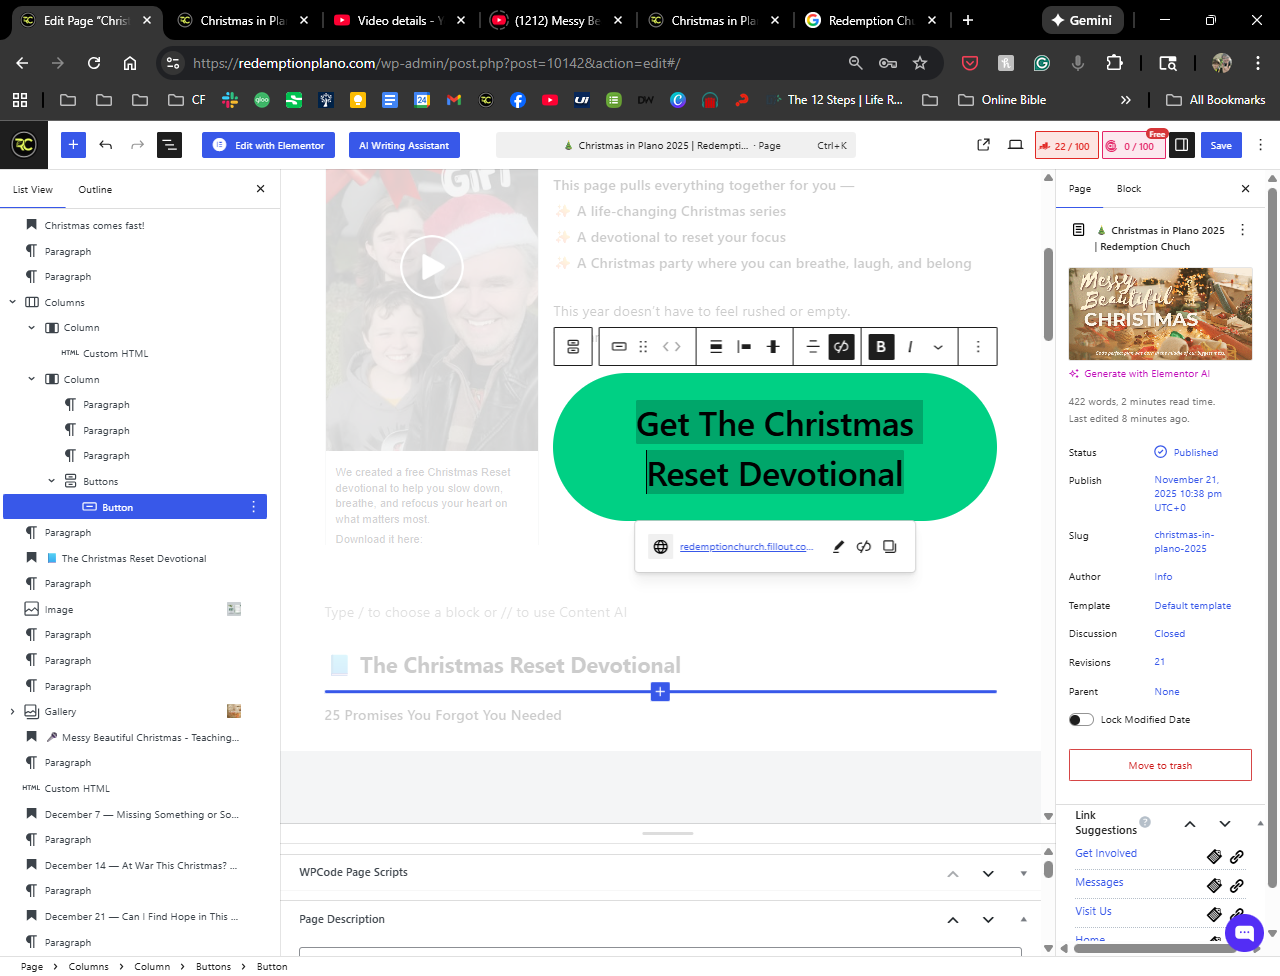Image resolution: width=1280 pixels, height=976 pixels.
Task: Open block Options three-dots menu
Action: pos(977,347)
